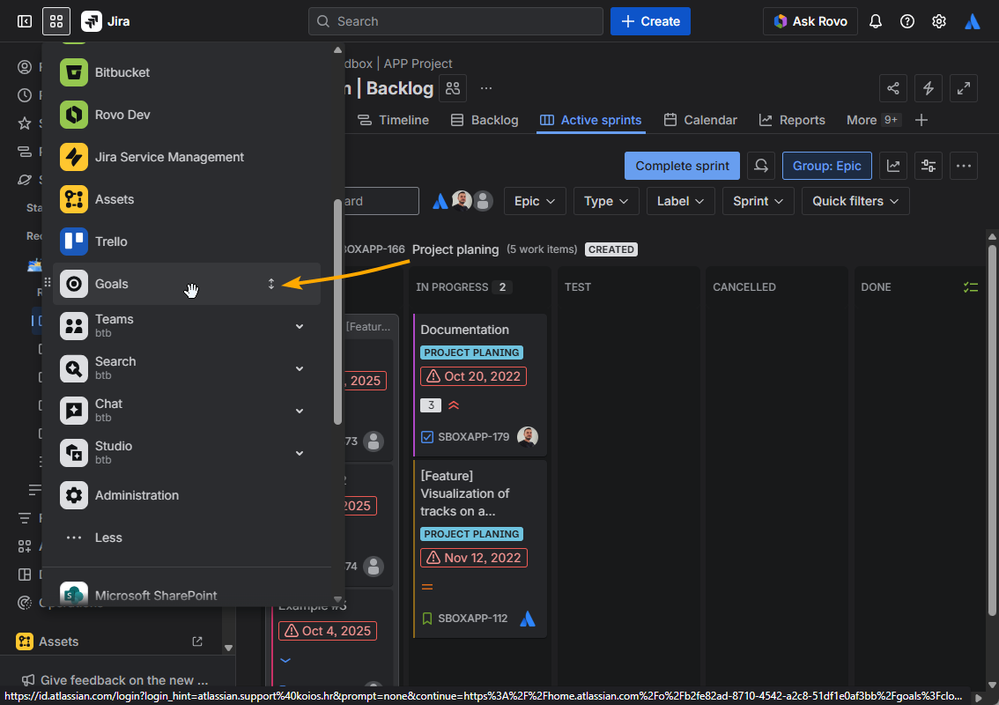The height and width of the screenshot is (705, 999).
Task: Open More 9+ tabs menu
Action: pyautogui.click(x=873, y=120)
